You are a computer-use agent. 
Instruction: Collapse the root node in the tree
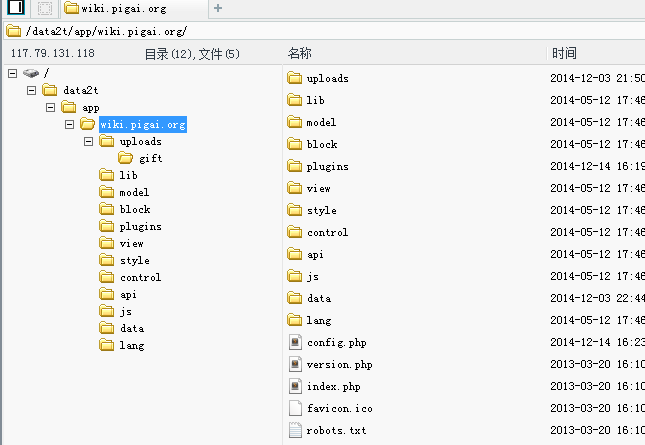click(13, 73)
